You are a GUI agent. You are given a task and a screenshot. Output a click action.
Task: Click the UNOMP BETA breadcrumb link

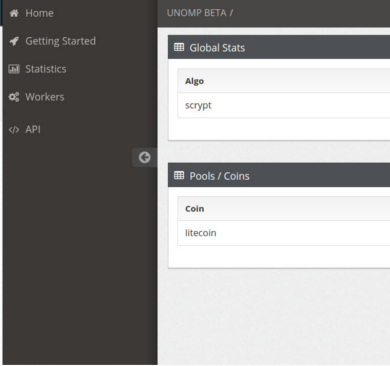(x=197, y=13)
